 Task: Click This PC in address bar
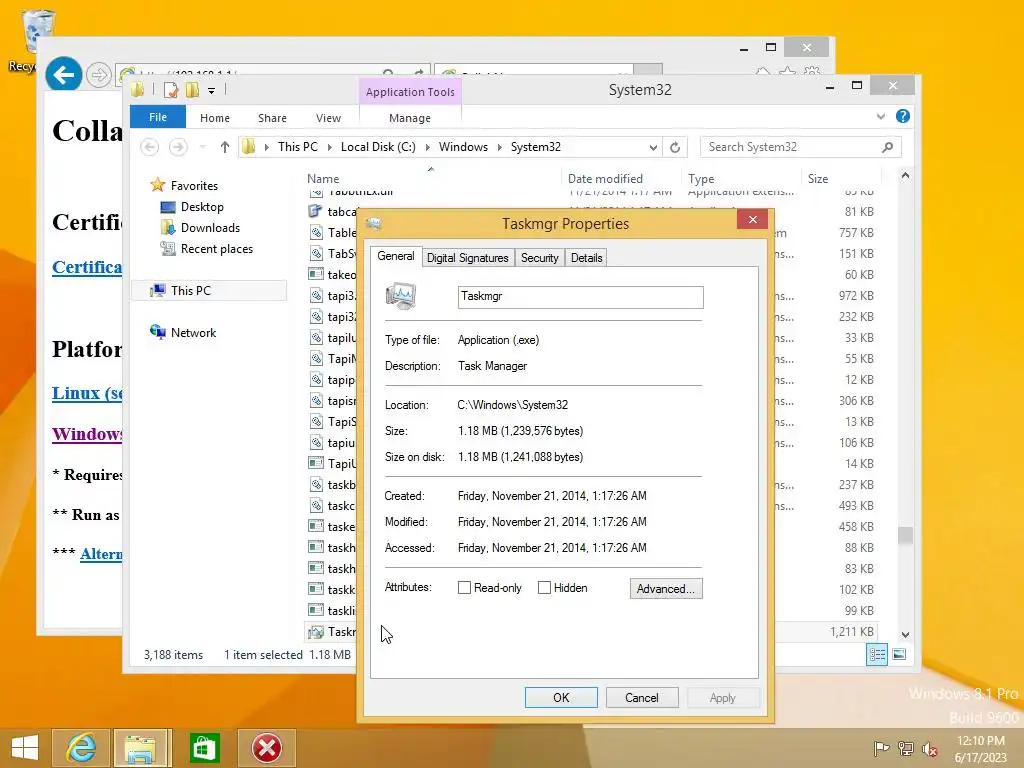click(x=298, y=147)
